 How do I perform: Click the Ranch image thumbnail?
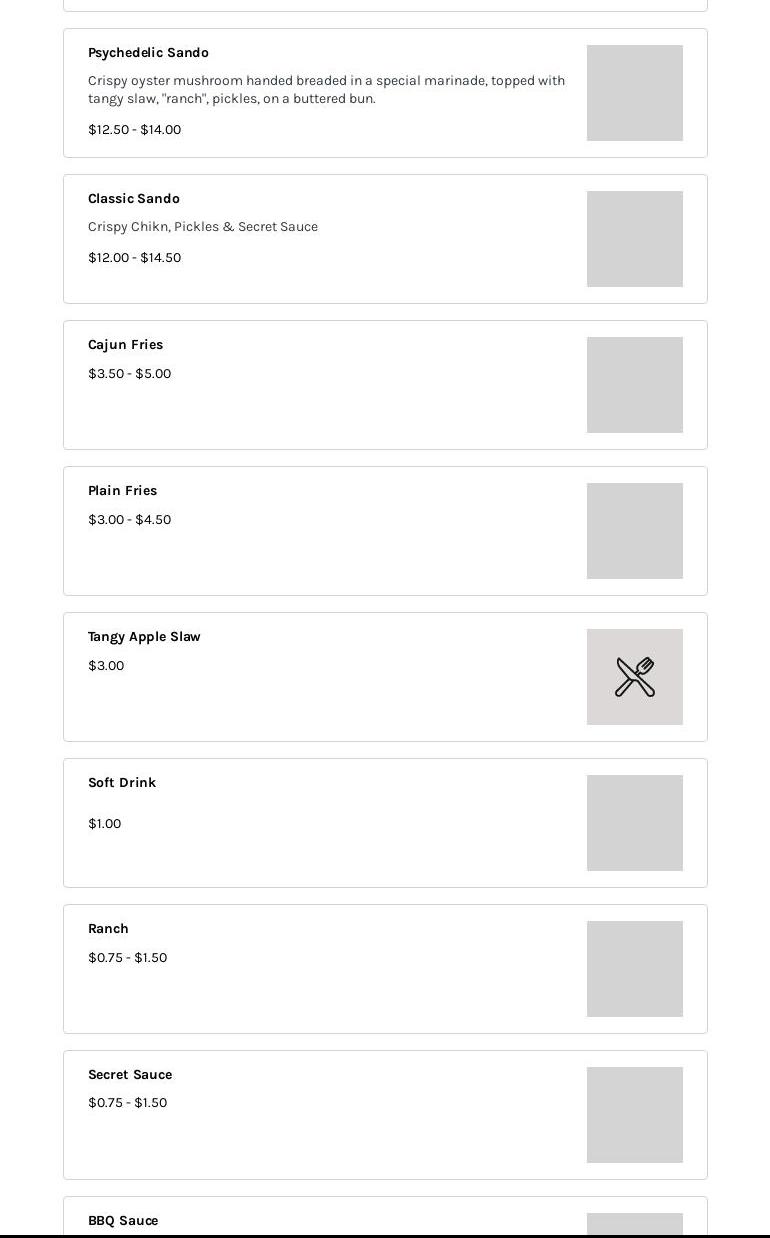[635, 969]
